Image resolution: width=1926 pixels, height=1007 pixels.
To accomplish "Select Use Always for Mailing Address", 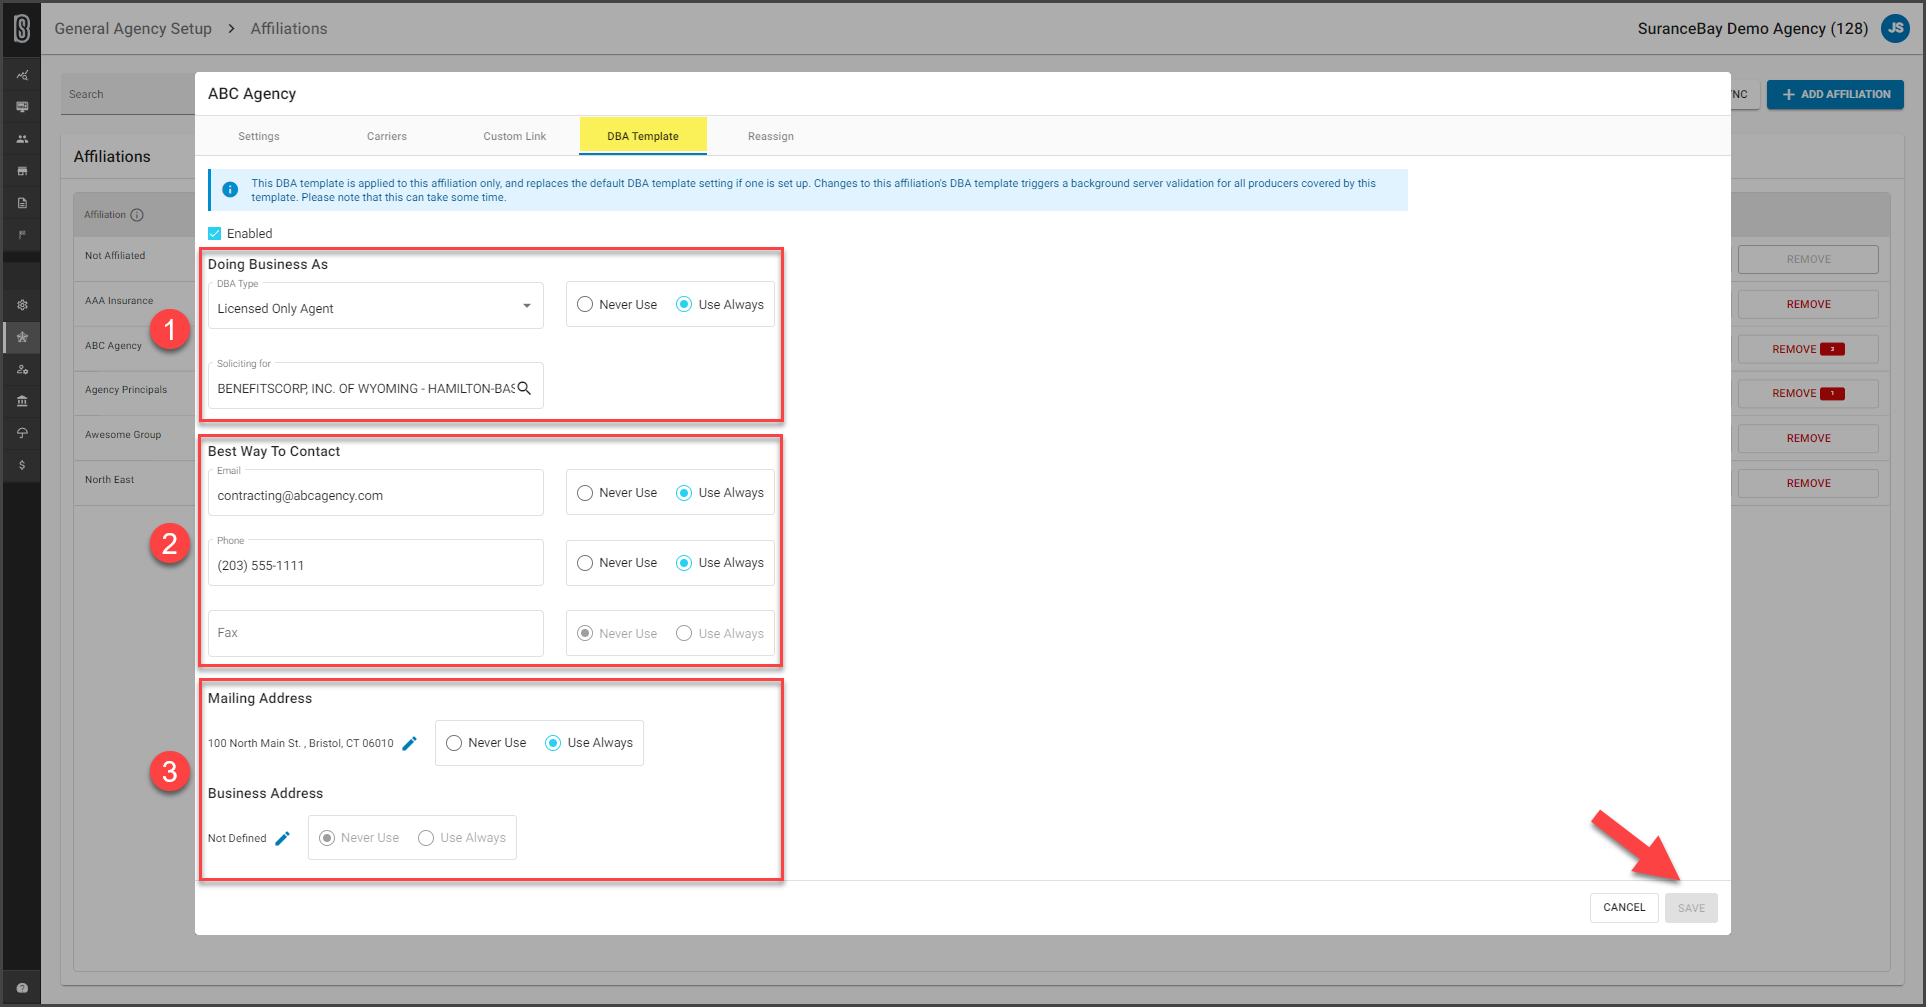I will click(553, 743).
